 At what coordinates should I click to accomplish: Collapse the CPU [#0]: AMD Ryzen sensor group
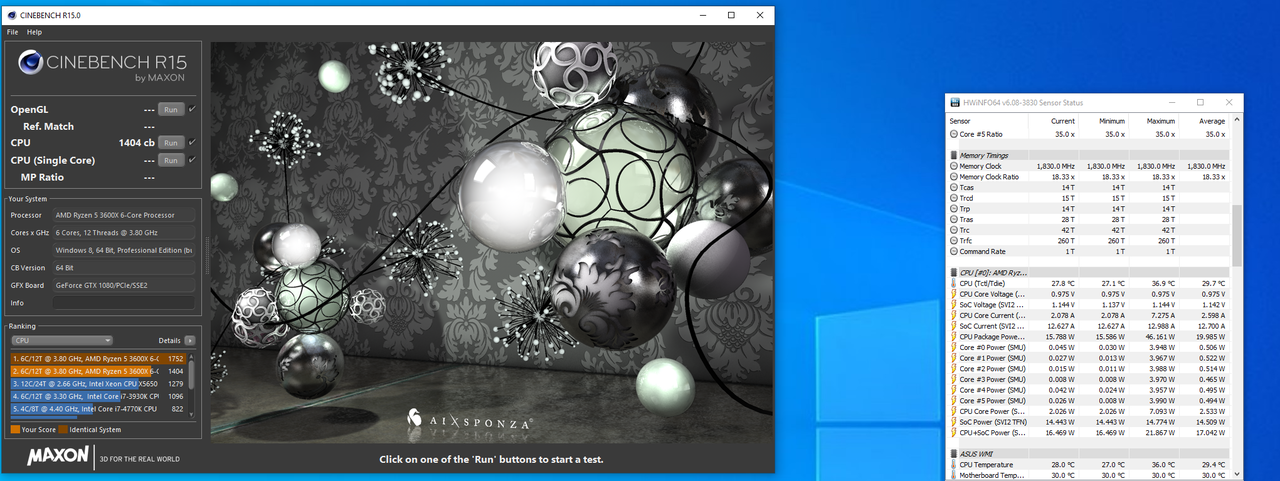pyautogui.click(x=953, y=272)
